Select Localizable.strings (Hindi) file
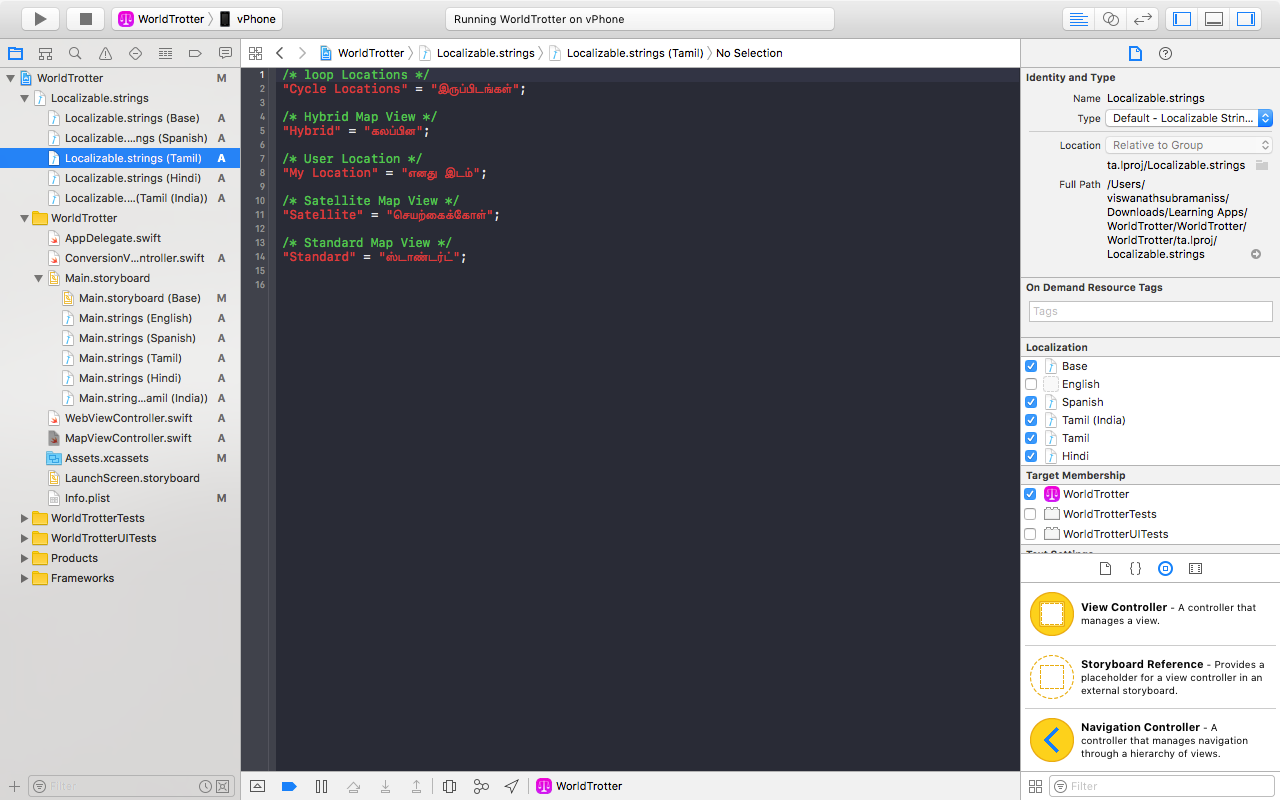Image resolution: width=1280 pixels, height=800 pixels. pyautogui.click(x=133, y=178)
